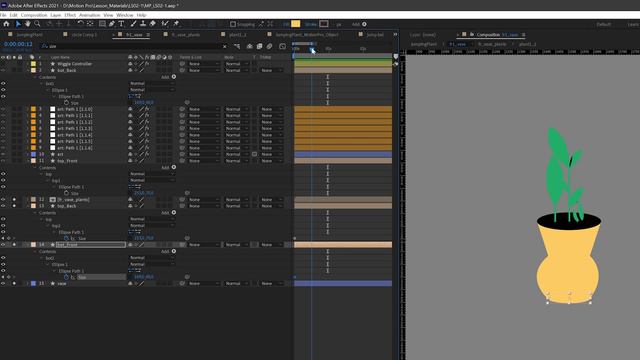Clear the timeline search field with X
Viewport: 640px width, 360px height.
pyautogui.click(x=224, y=47)
